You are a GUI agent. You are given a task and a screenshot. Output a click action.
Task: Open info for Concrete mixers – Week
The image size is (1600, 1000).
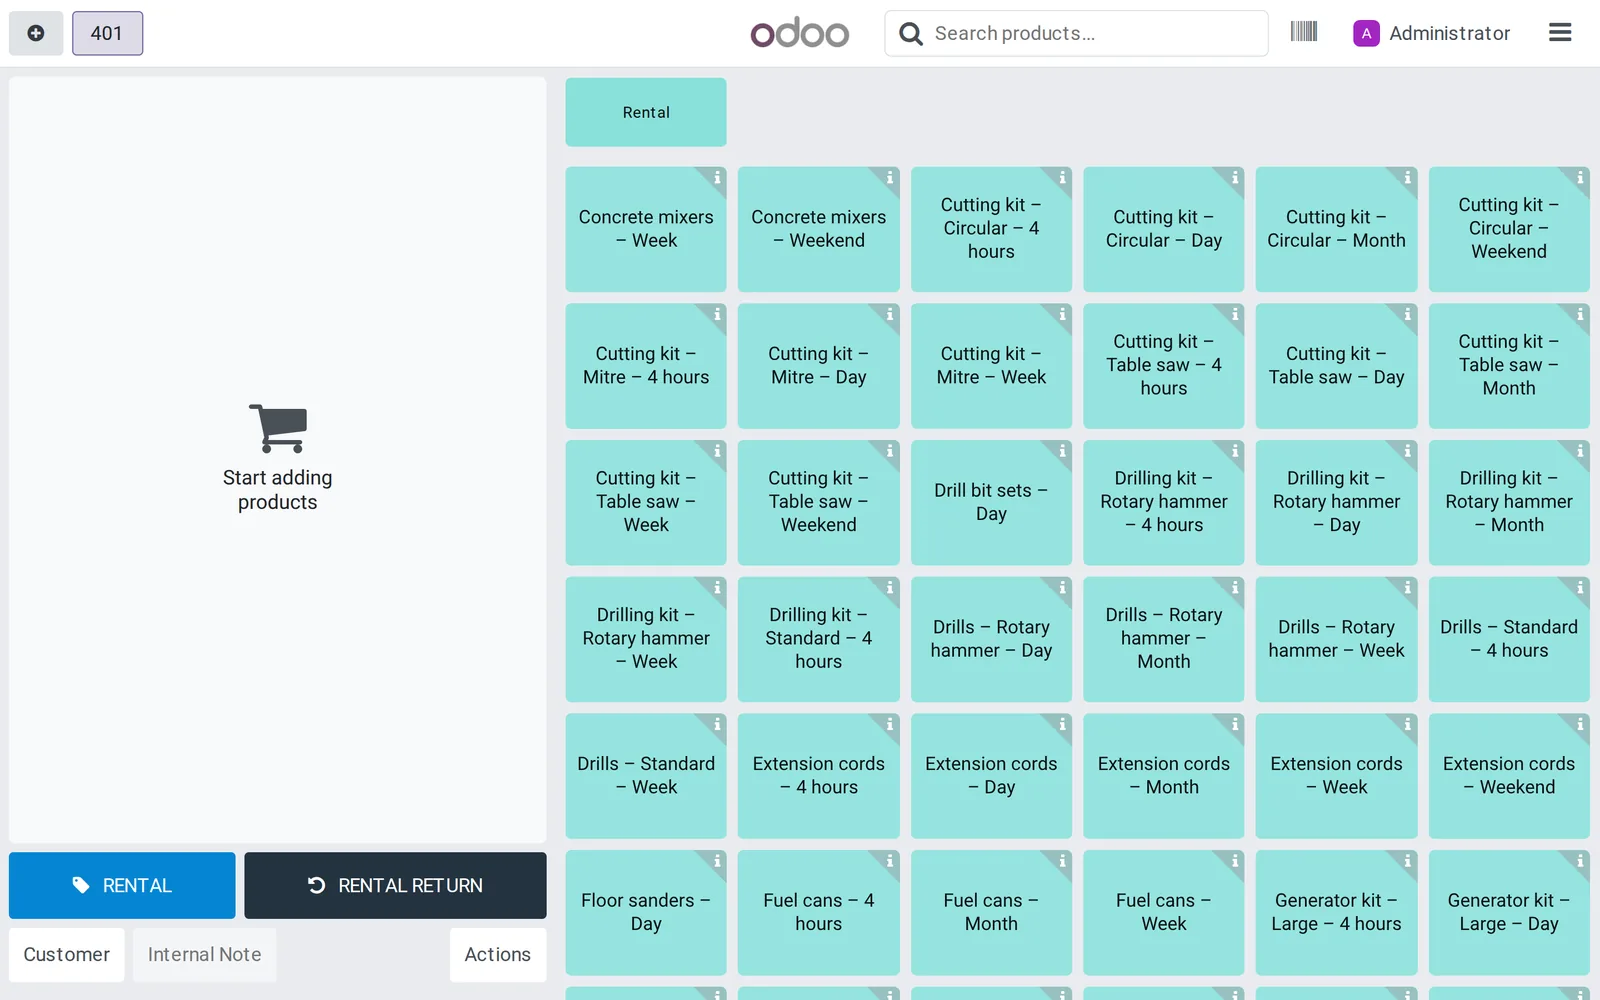[x=717, y=177]
